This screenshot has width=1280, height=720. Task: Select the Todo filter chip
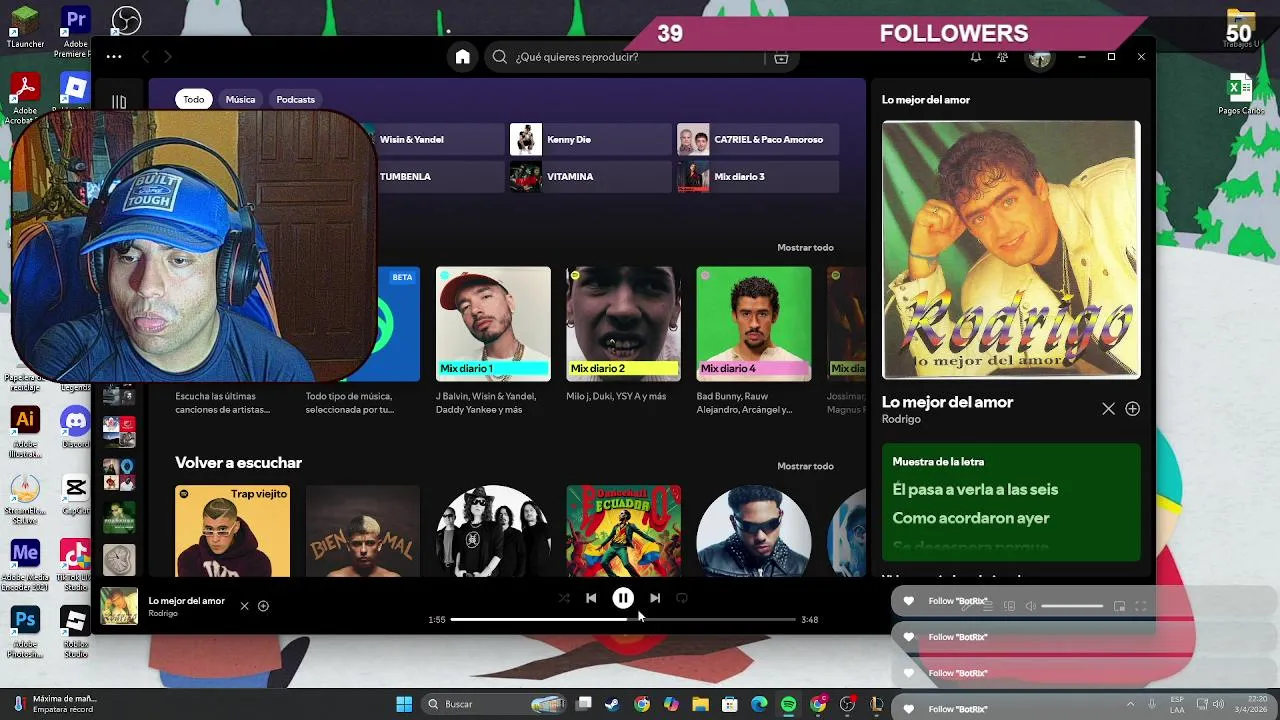point(194,99)
